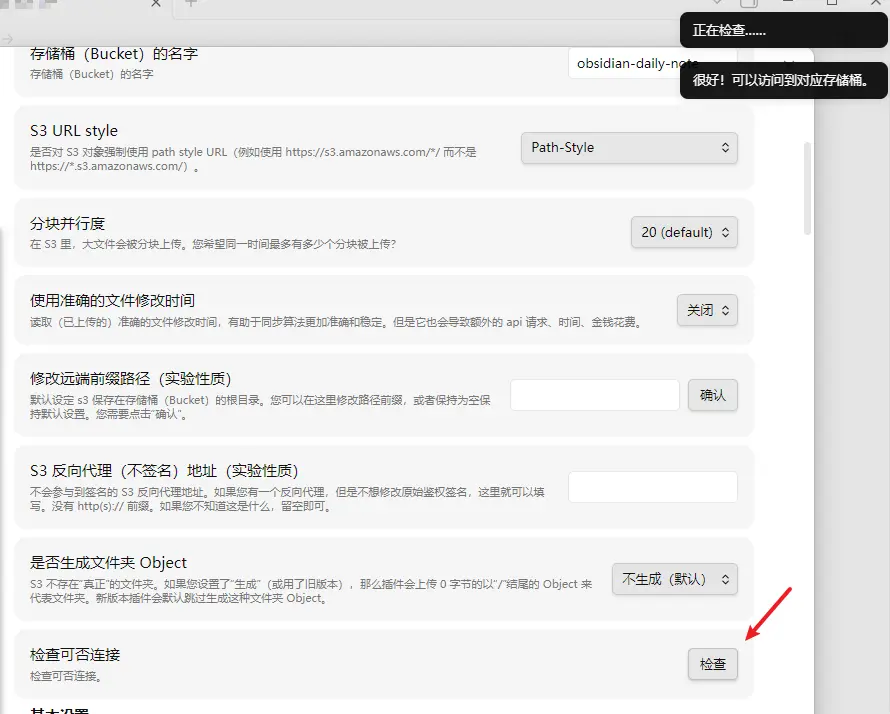Click the 分块并行度 heading
The width and height of the screenshot is (890, 714).
[68, 224]
